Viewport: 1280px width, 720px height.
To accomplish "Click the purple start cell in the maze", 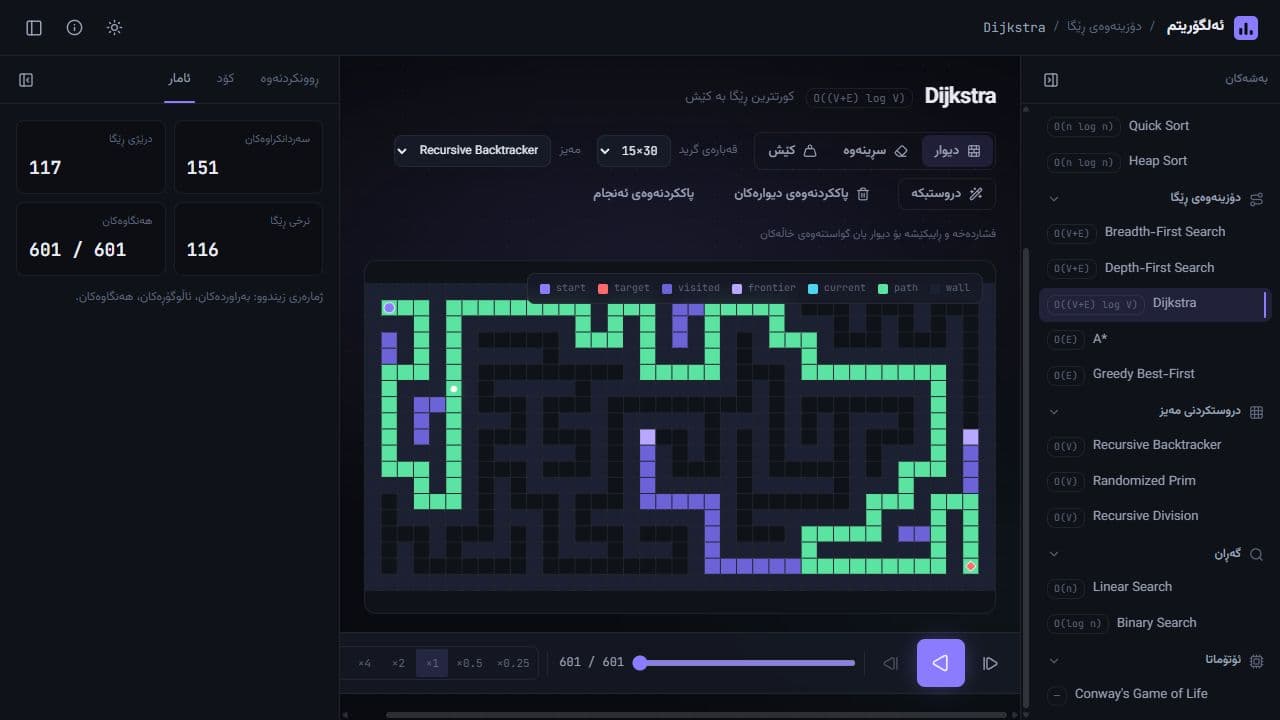I will tap(389, 308).
